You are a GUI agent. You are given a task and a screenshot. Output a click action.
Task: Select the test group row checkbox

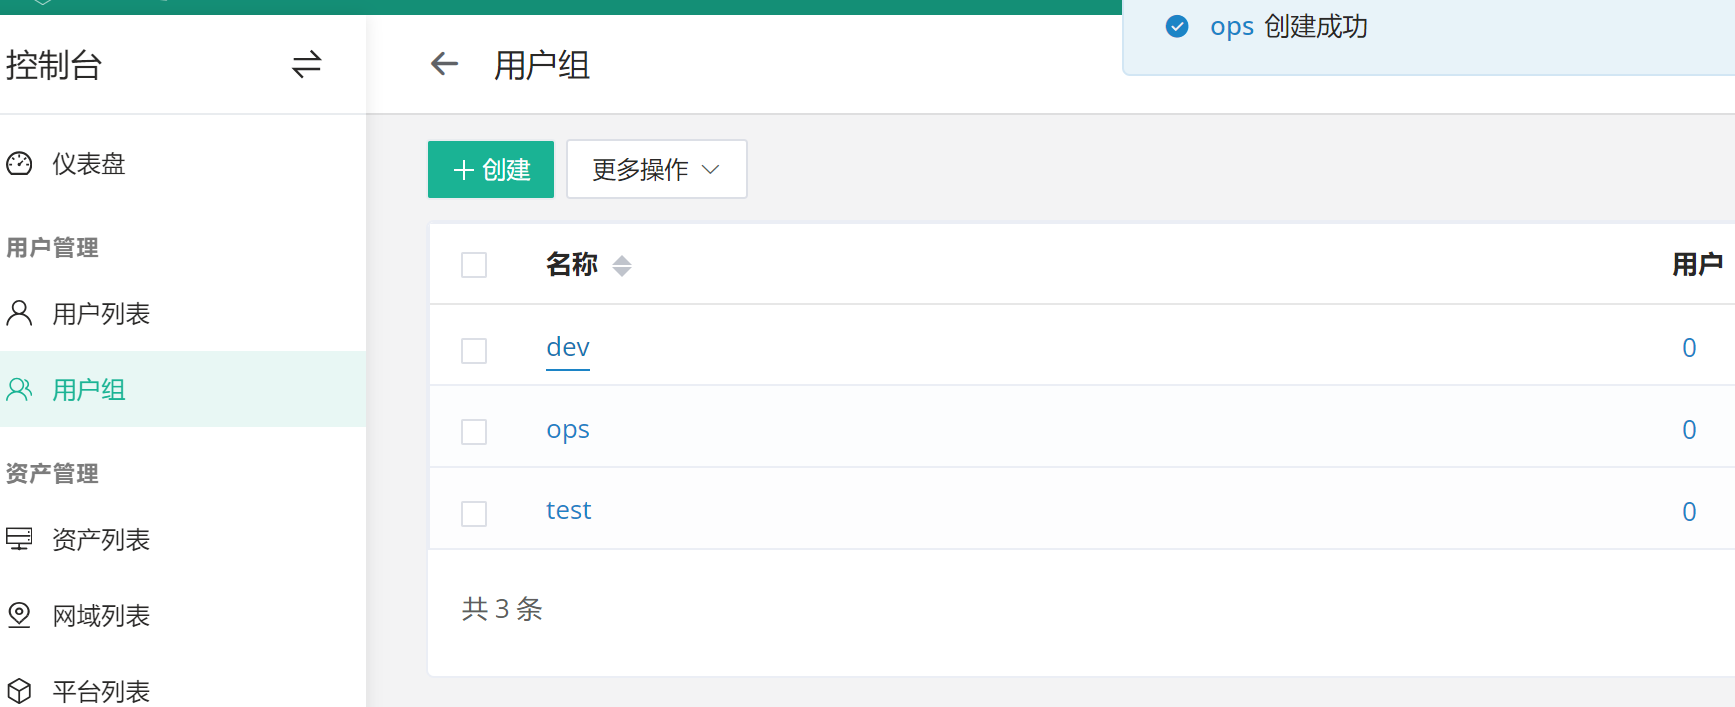coord(474,514)
